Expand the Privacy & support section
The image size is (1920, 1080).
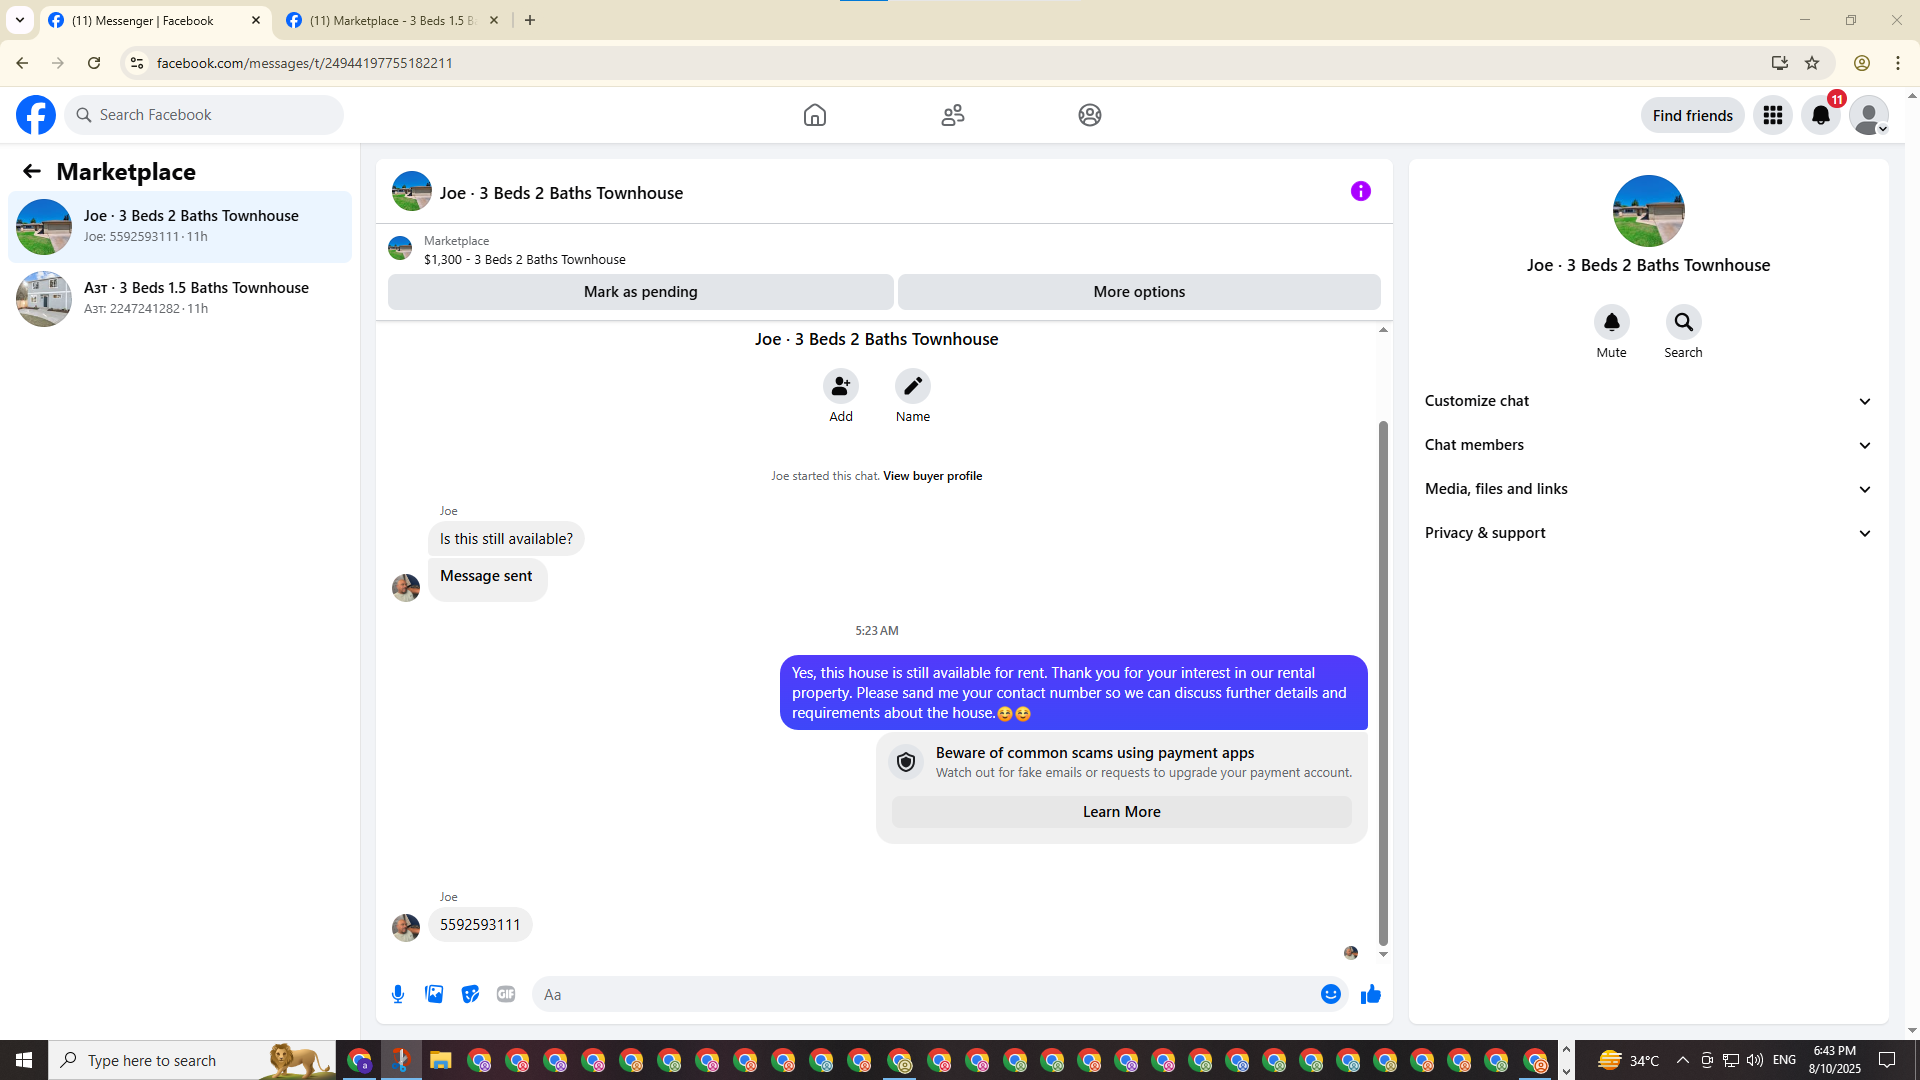[x=1647, y=533]
